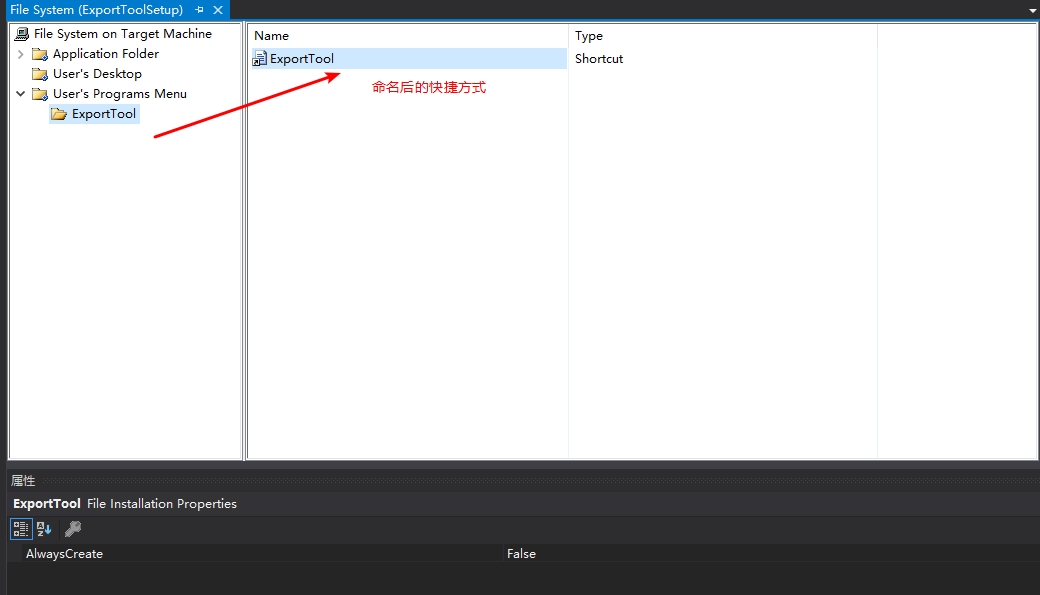Click the User's Desktop folder icon
1040x595 pixels.
coord(40,74)
